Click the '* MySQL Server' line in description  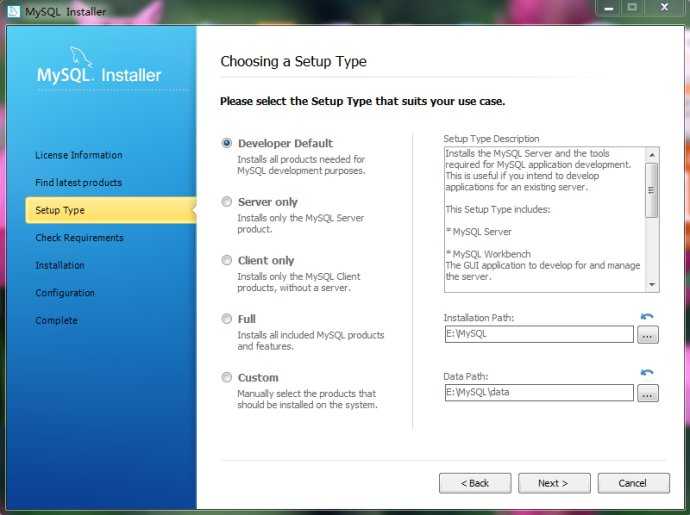pyautogui.click(x=479, y=232)
